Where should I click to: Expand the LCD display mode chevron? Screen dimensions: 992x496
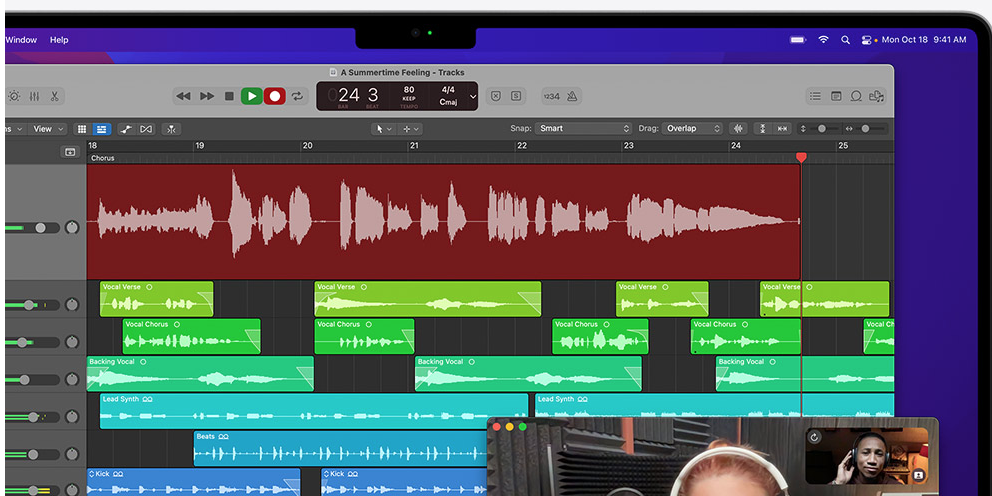(x=472, y=97)
